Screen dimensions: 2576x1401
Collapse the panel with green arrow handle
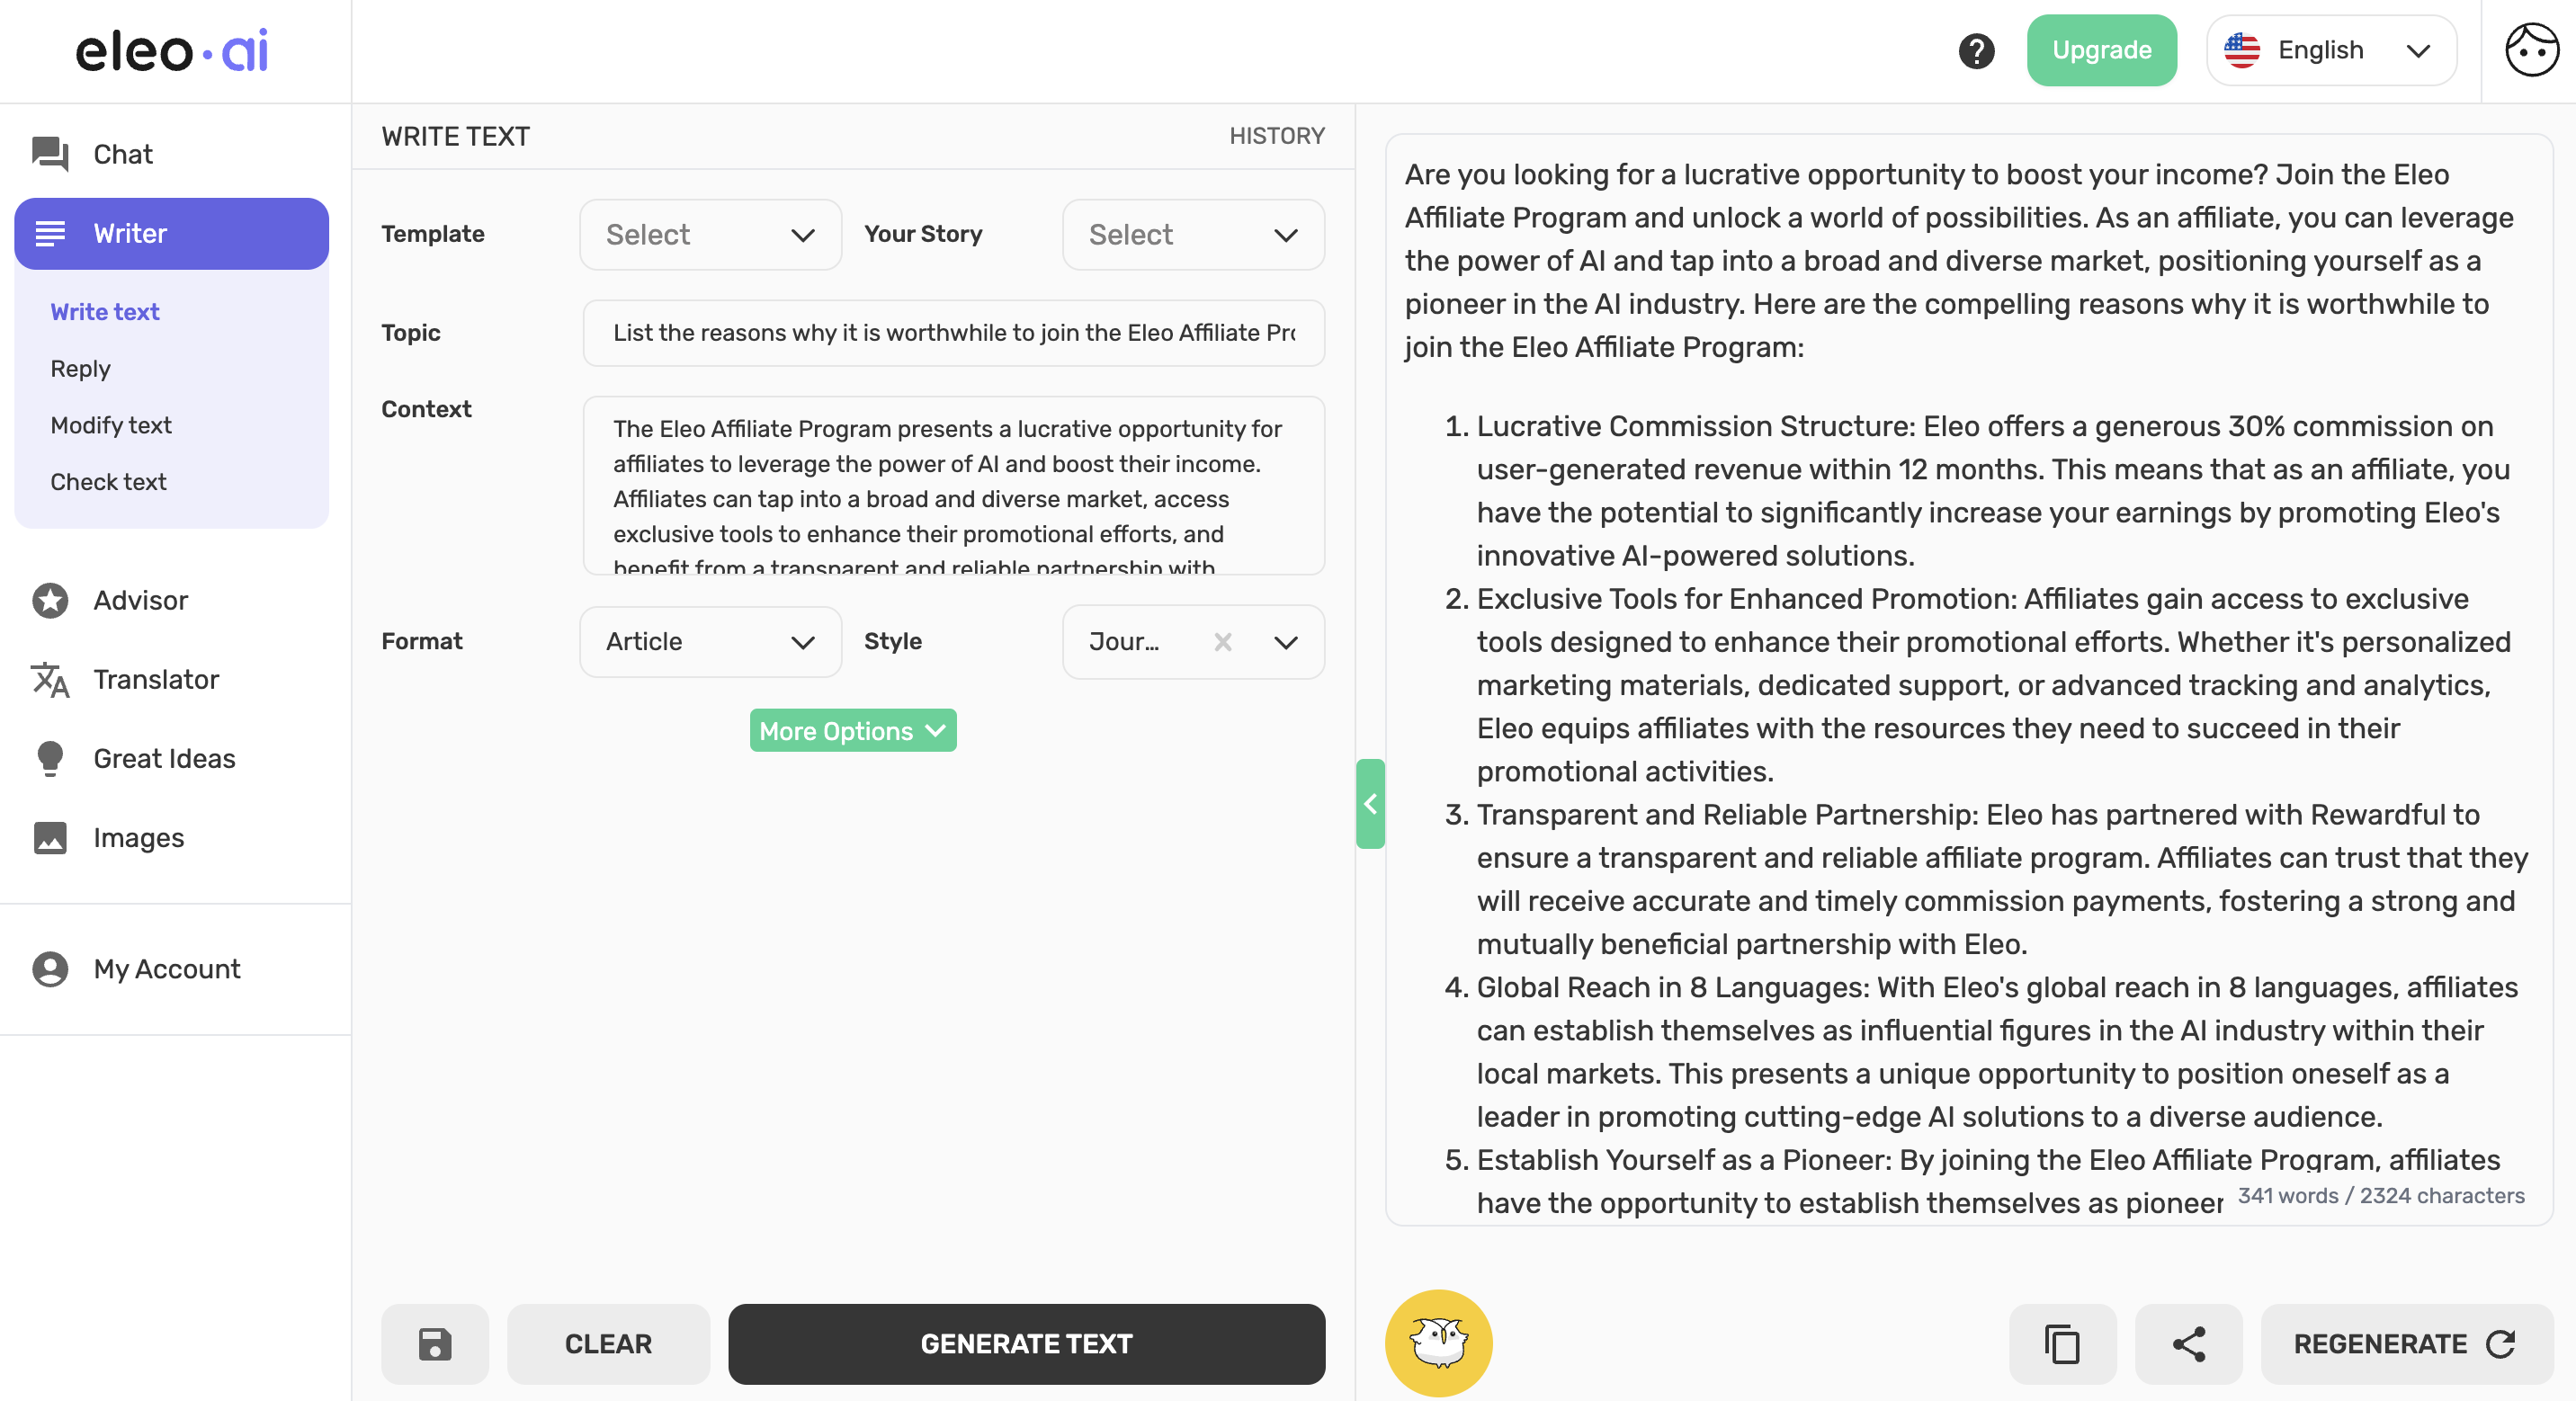click(x=1370, y=803)
